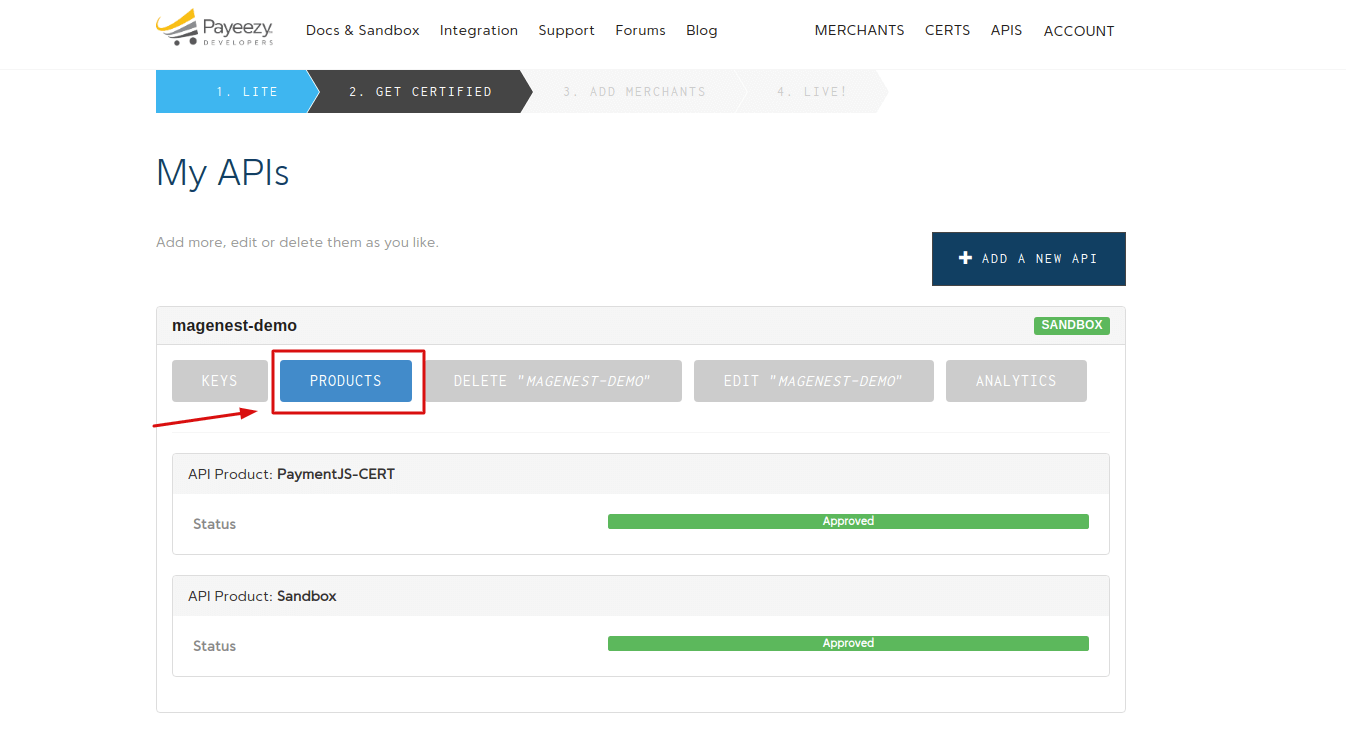
Task: Click the green SANDBOX badge
Action: point(1072,325)
